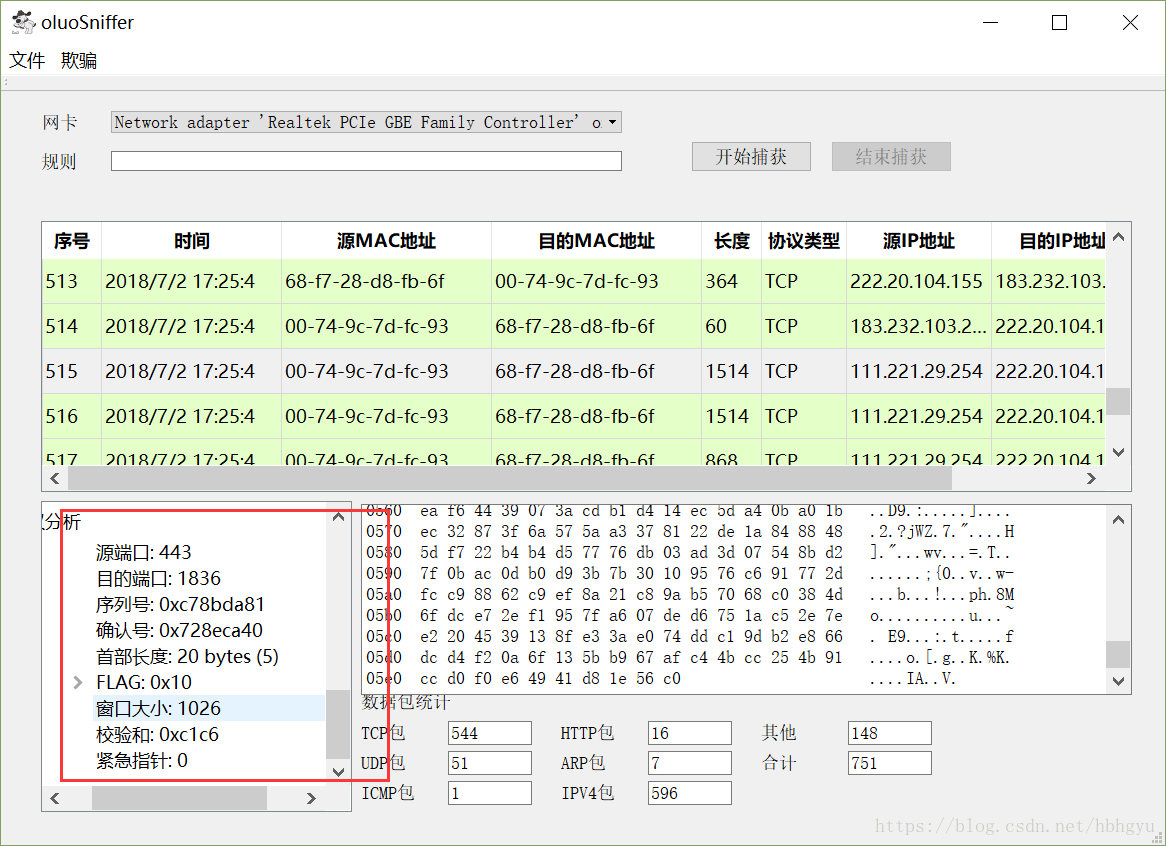Click the hex dump vertical scrollbar thumb
This screenshot has height=846, width=1166.
point(1118,654)
